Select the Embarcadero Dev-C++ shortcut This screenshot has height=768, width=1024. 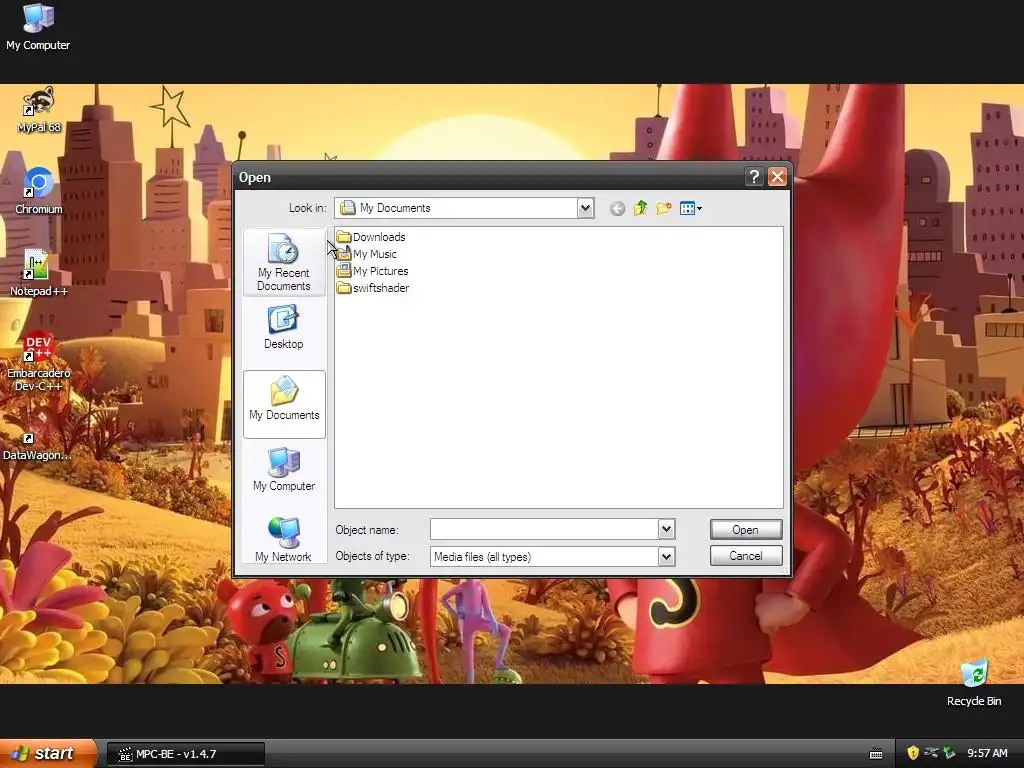click(x=39, y=362)
